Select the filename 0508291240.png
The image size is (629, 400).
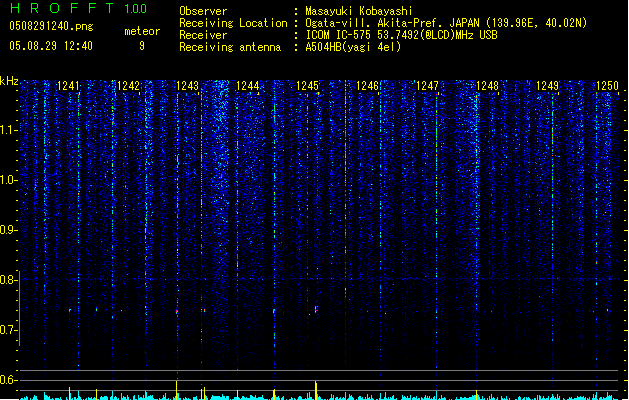51,27
